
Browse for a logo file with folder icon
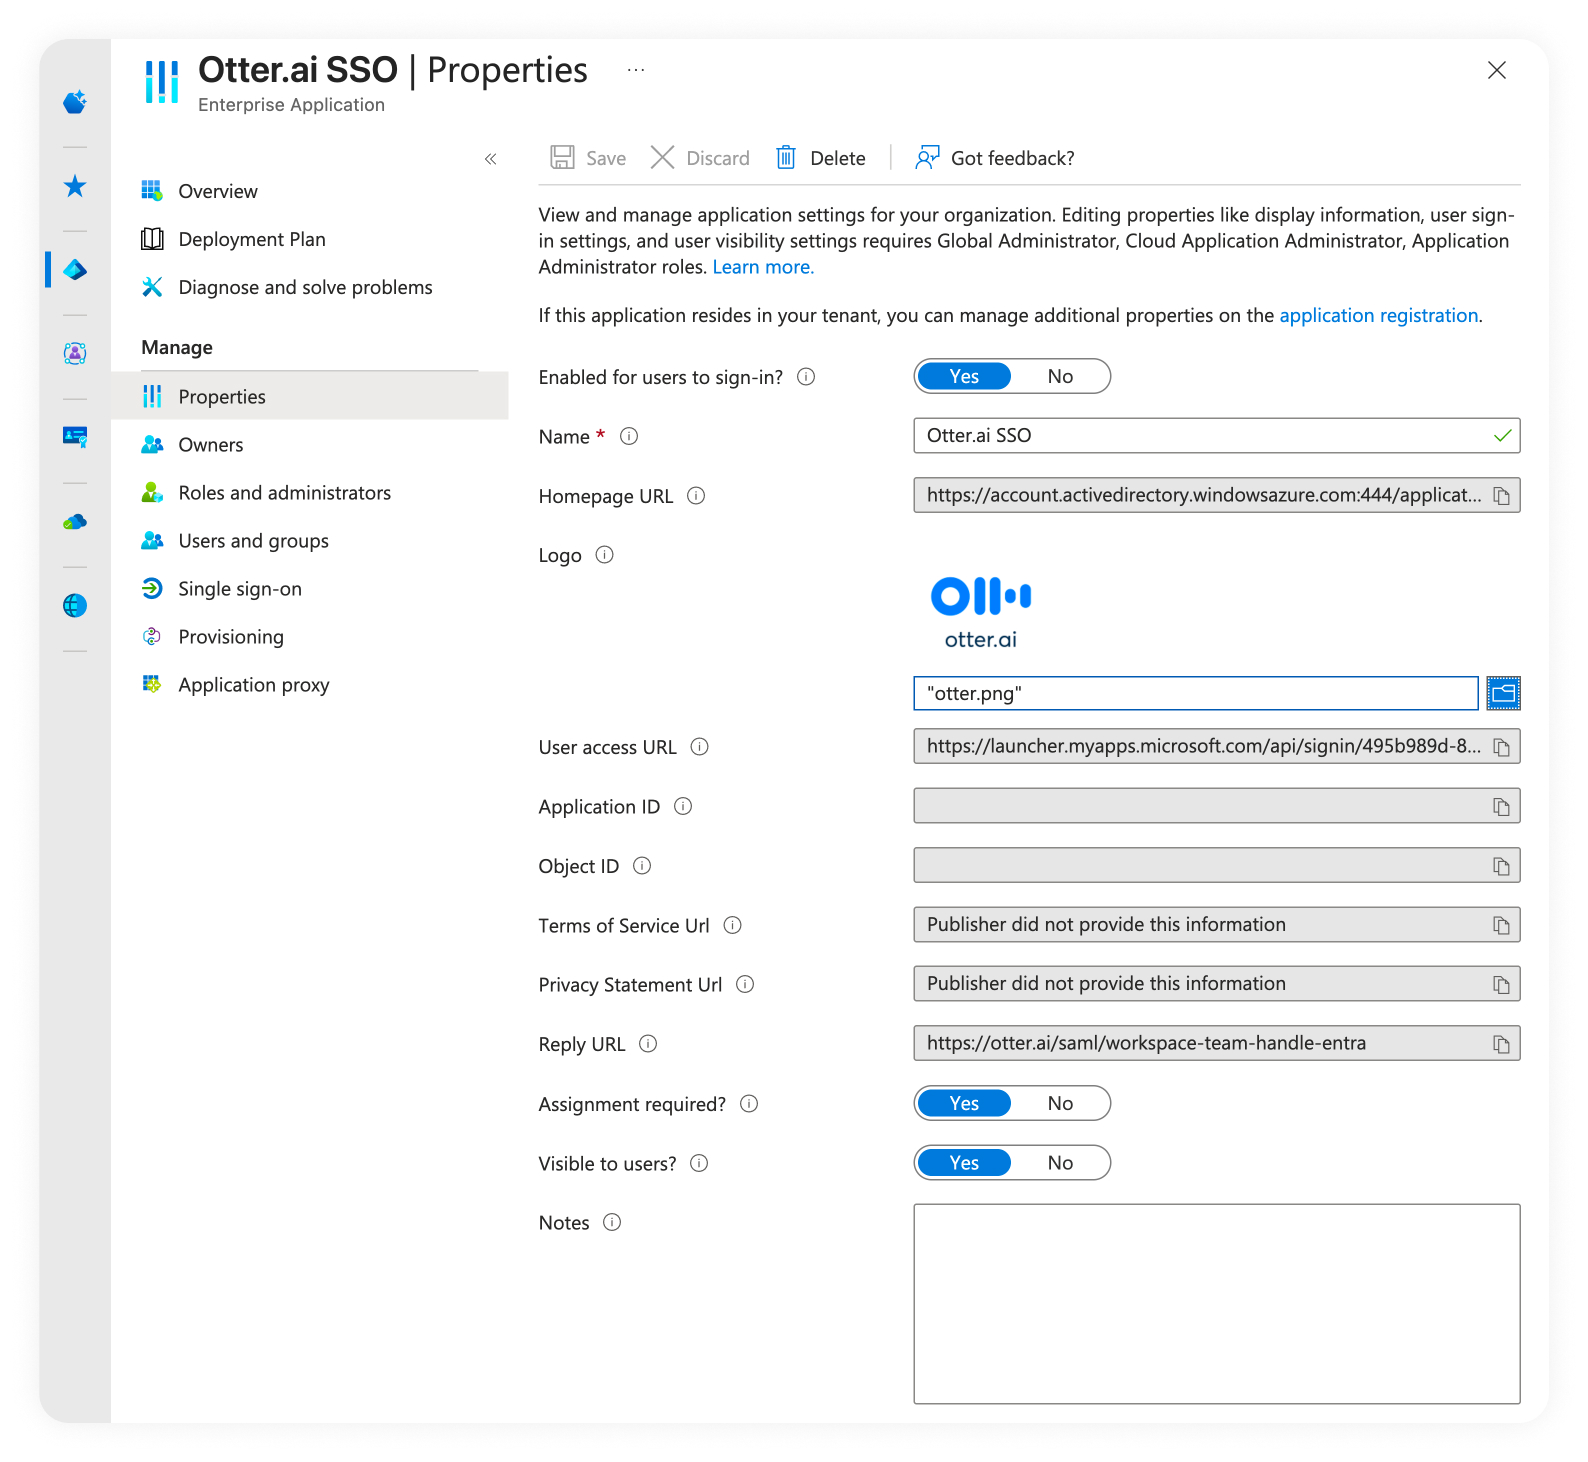pyautogui.click(x=1503, y=693)
